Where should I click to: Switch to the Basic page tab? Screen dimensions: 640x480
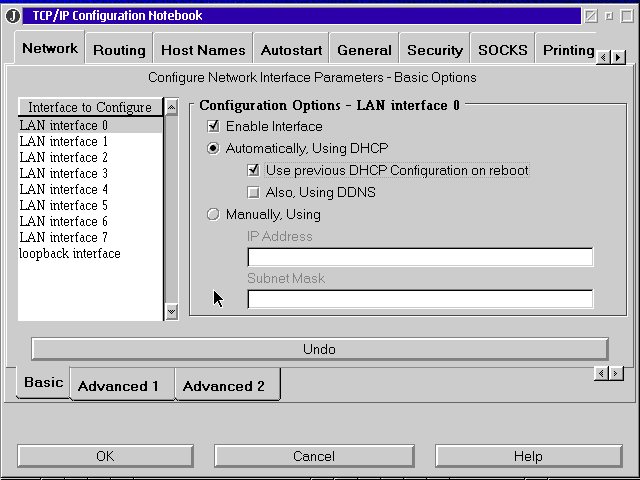click(x=43, y=382)
